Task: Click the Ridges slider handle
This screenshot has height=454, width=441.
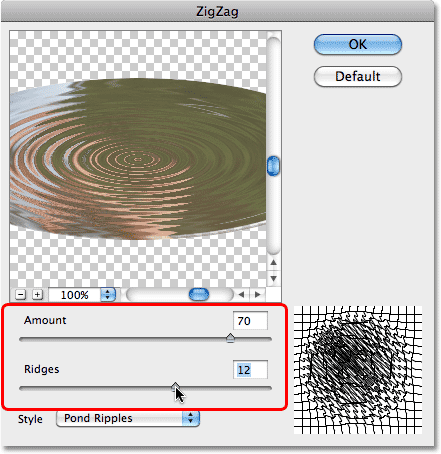Action: [175, 387]
